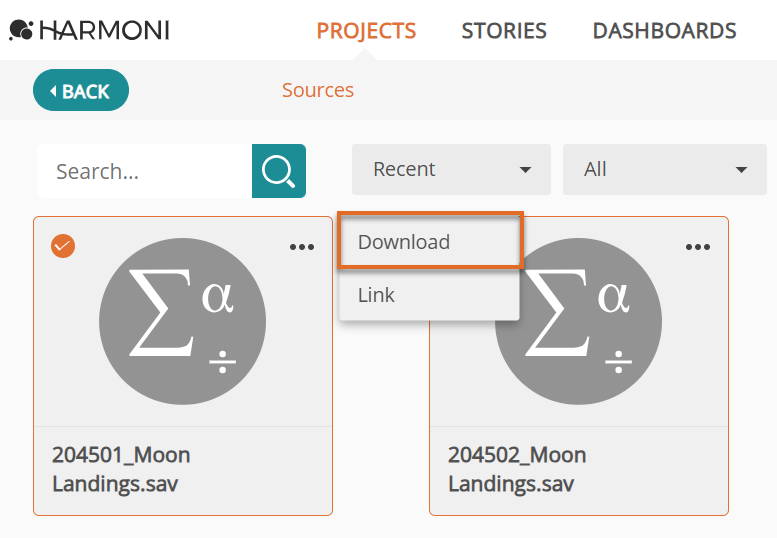The width and height of the screenshot is (777, 538).
Task: Click the Harmoni logo
Action: point(90,30)
